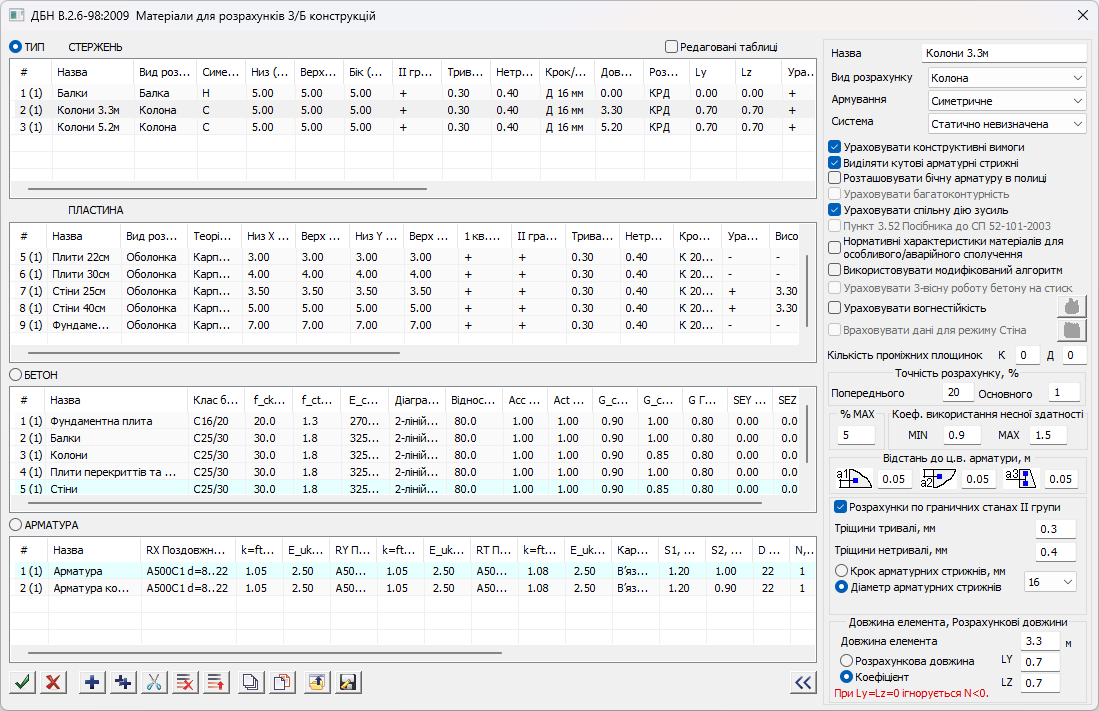Screen dimensions: 1099x711
Task: Click the scissors cut icon
Action: [154, 682]
